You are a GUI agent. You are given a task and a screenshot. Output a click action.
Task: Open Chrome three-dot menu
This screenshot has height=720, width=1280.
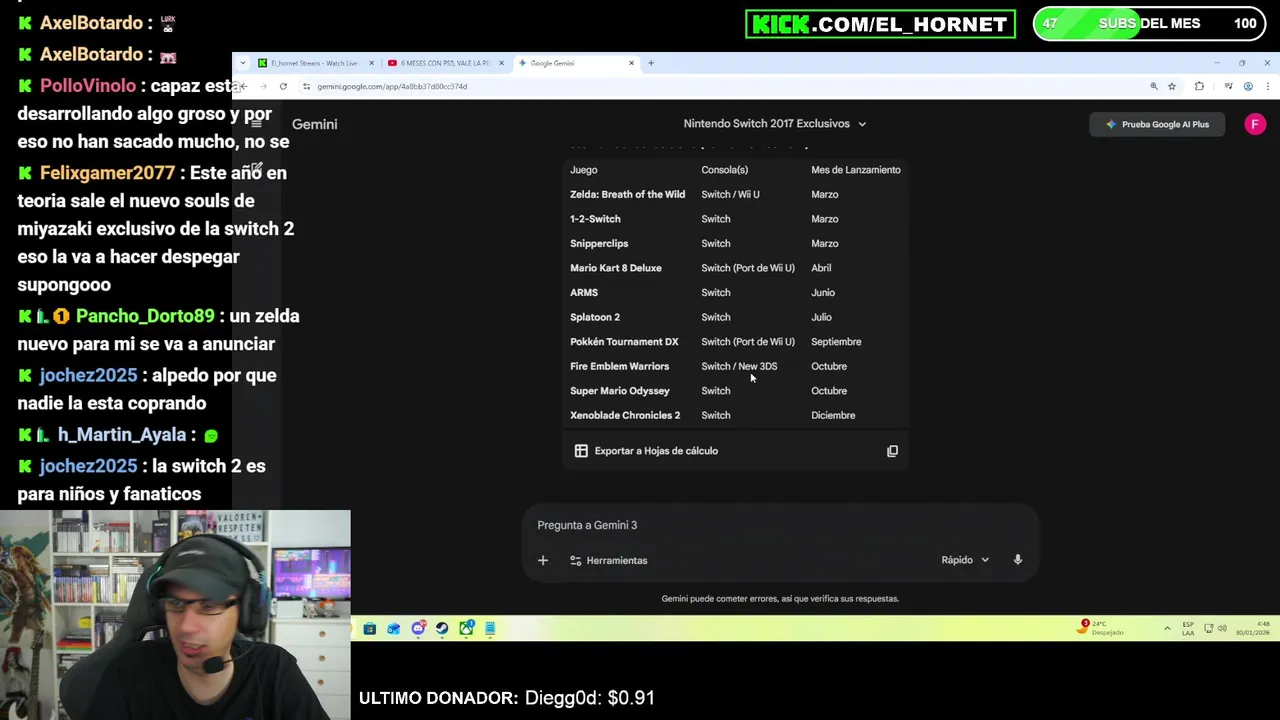pos(1268,86)
